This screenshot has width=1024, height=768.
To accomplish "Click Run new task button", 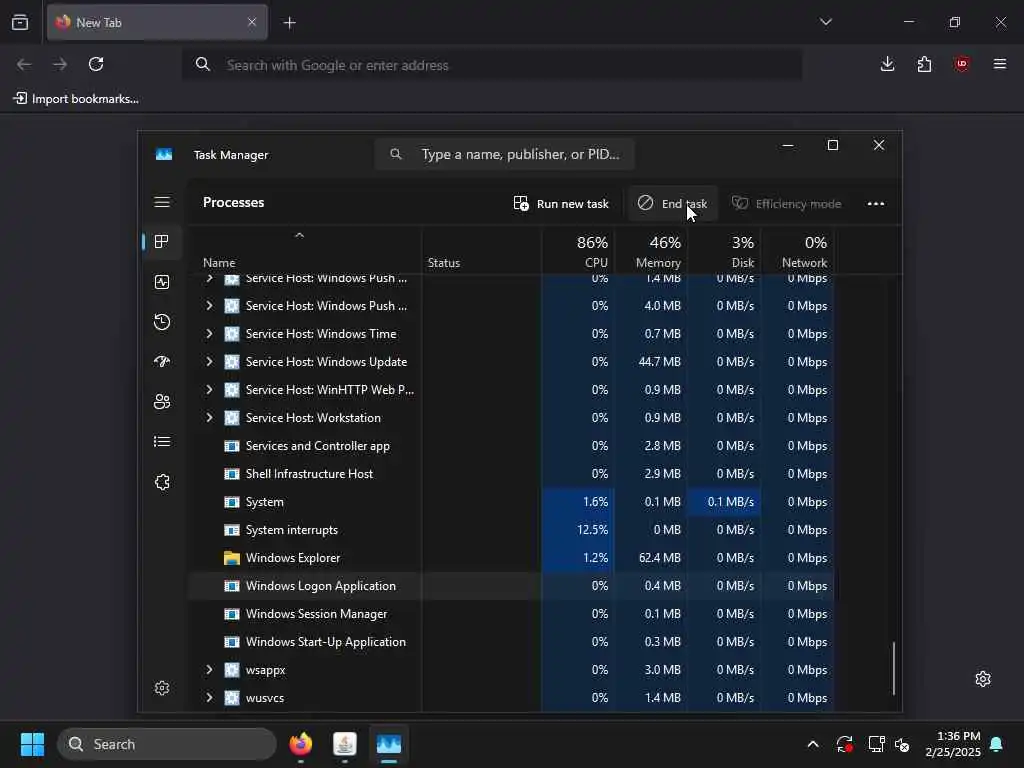I will click(x=561, y=204).
